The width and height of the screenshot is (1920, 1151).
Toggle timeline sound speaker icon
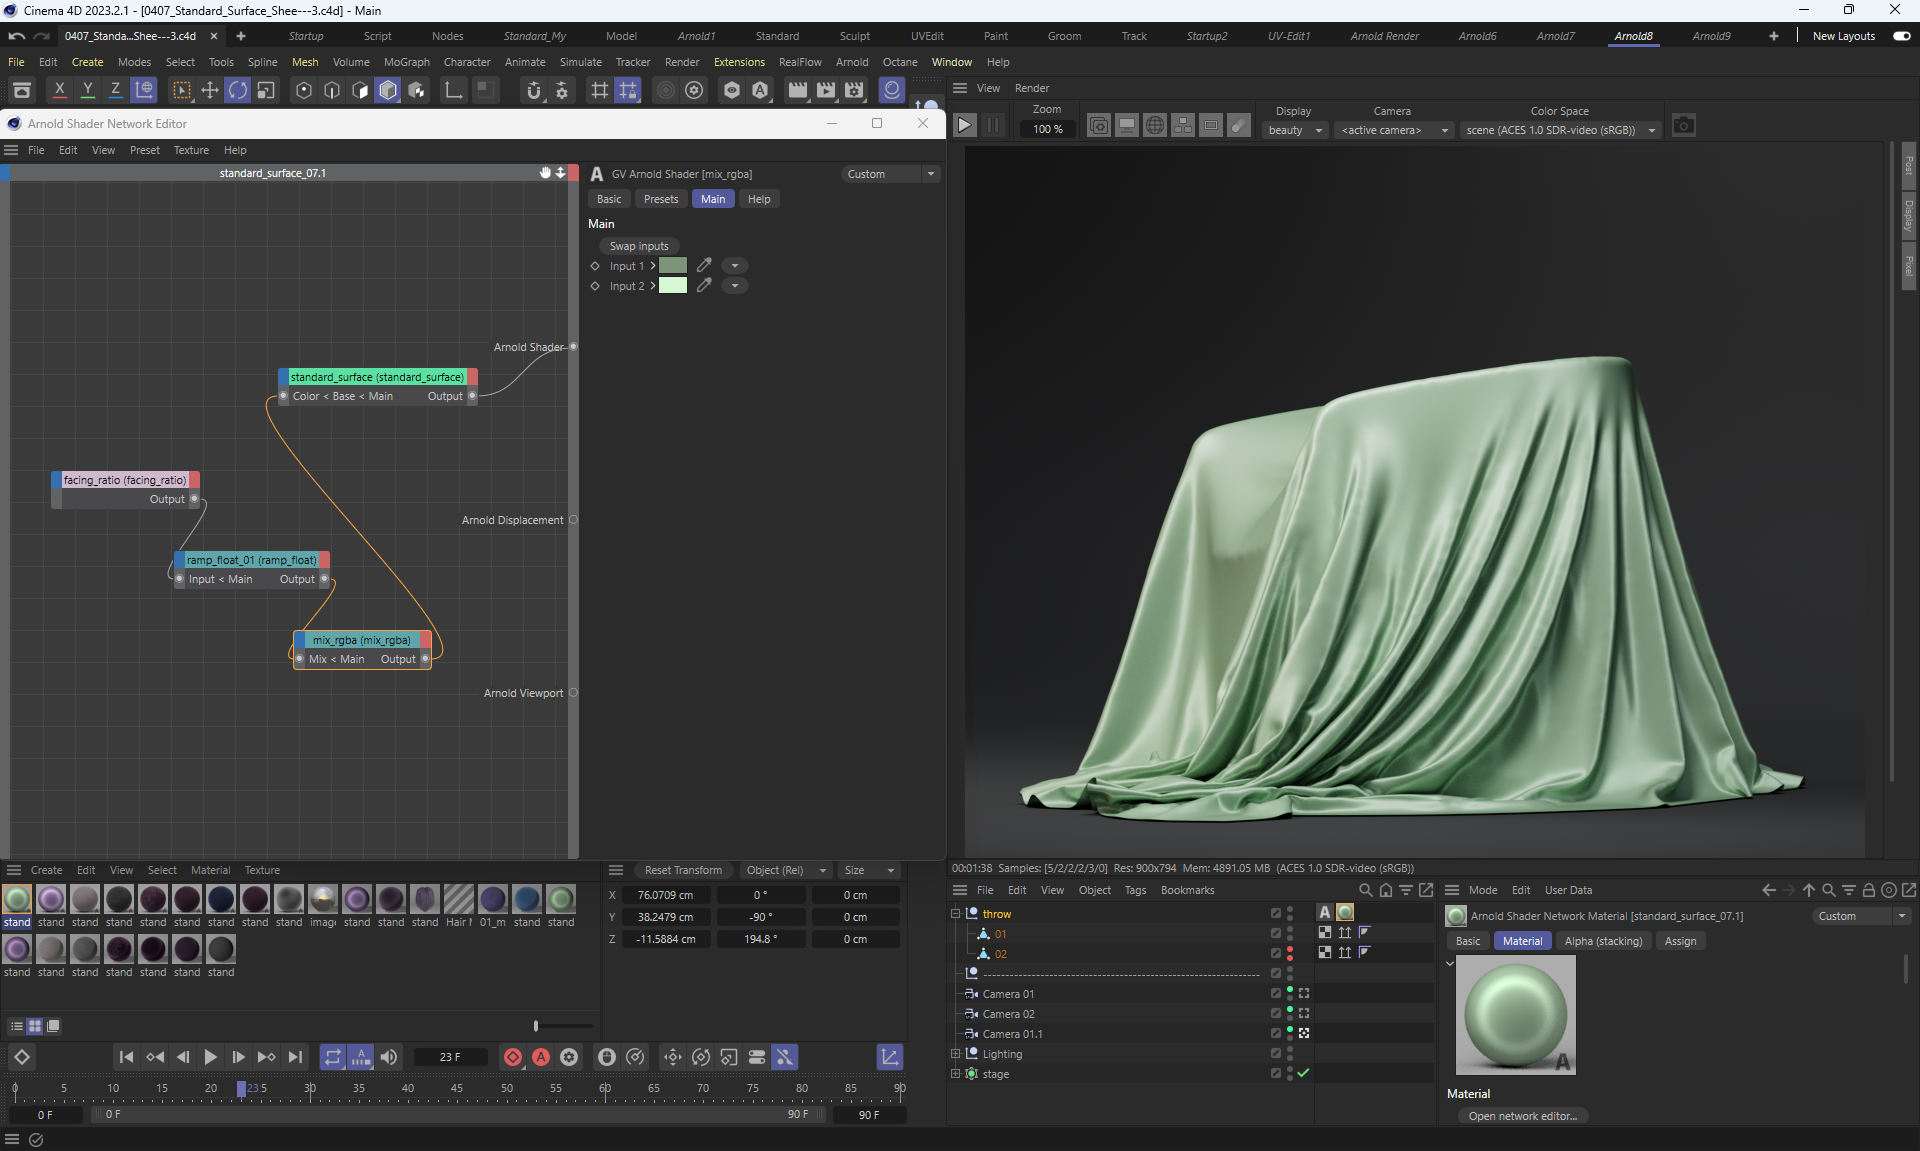(x=389, y=1057)
